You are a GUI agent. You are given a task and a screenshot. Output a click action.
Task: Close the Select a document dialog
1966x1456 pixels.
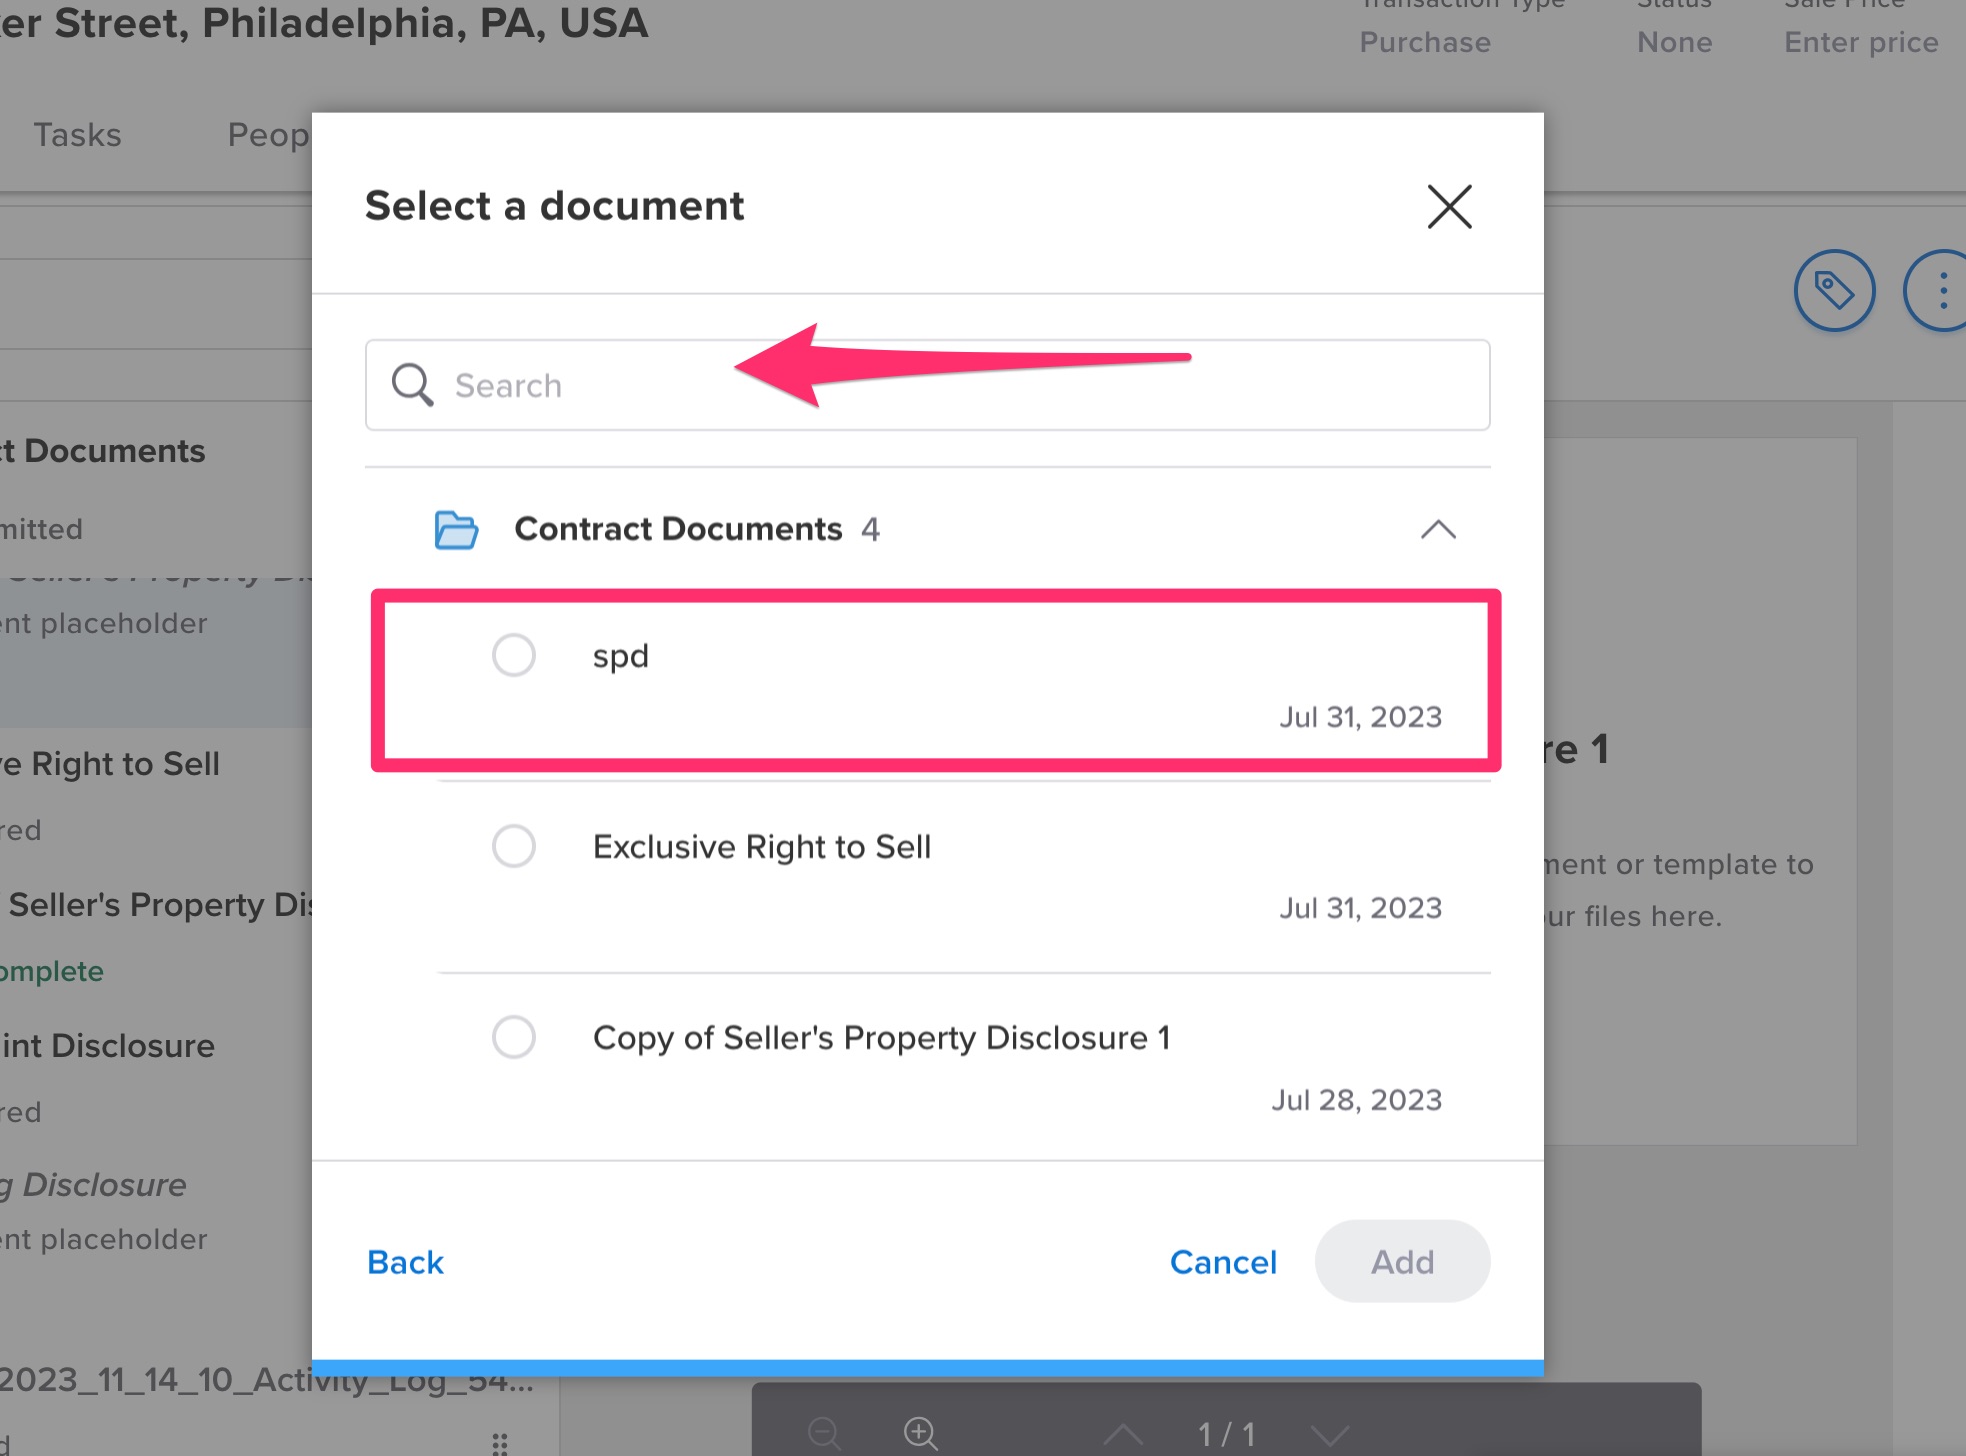1449,207
